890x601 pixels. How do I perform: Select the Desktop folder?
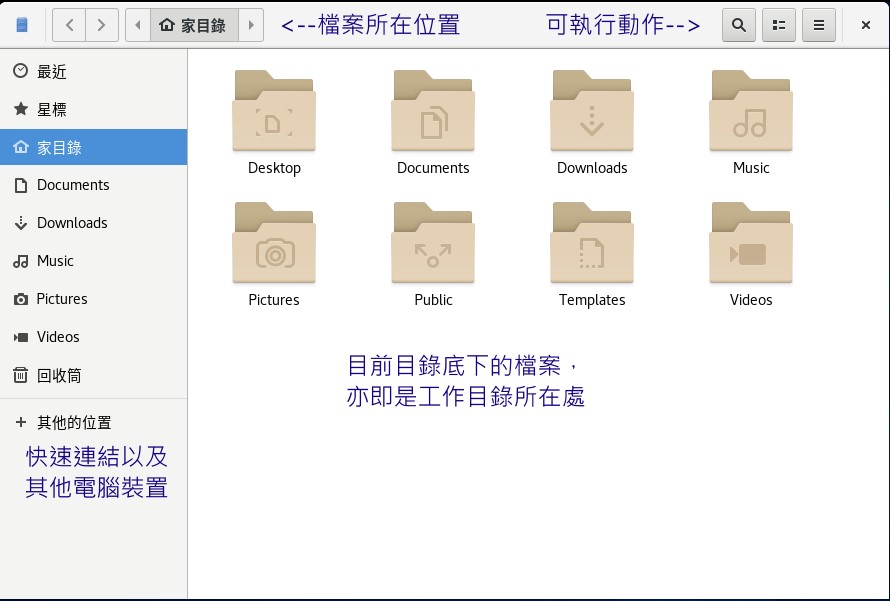[273, 110]
